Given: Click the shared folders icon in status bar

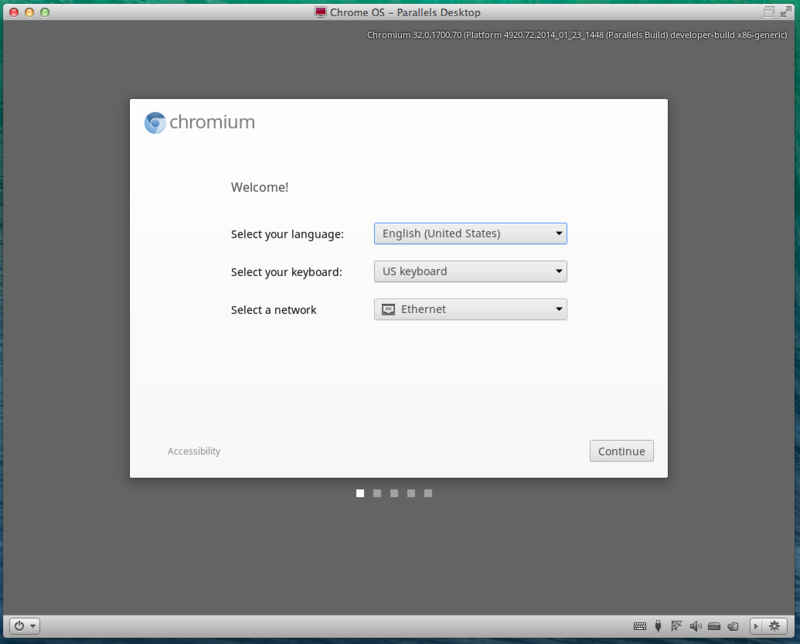Looking at the screenshot, I should coord(733,626).
